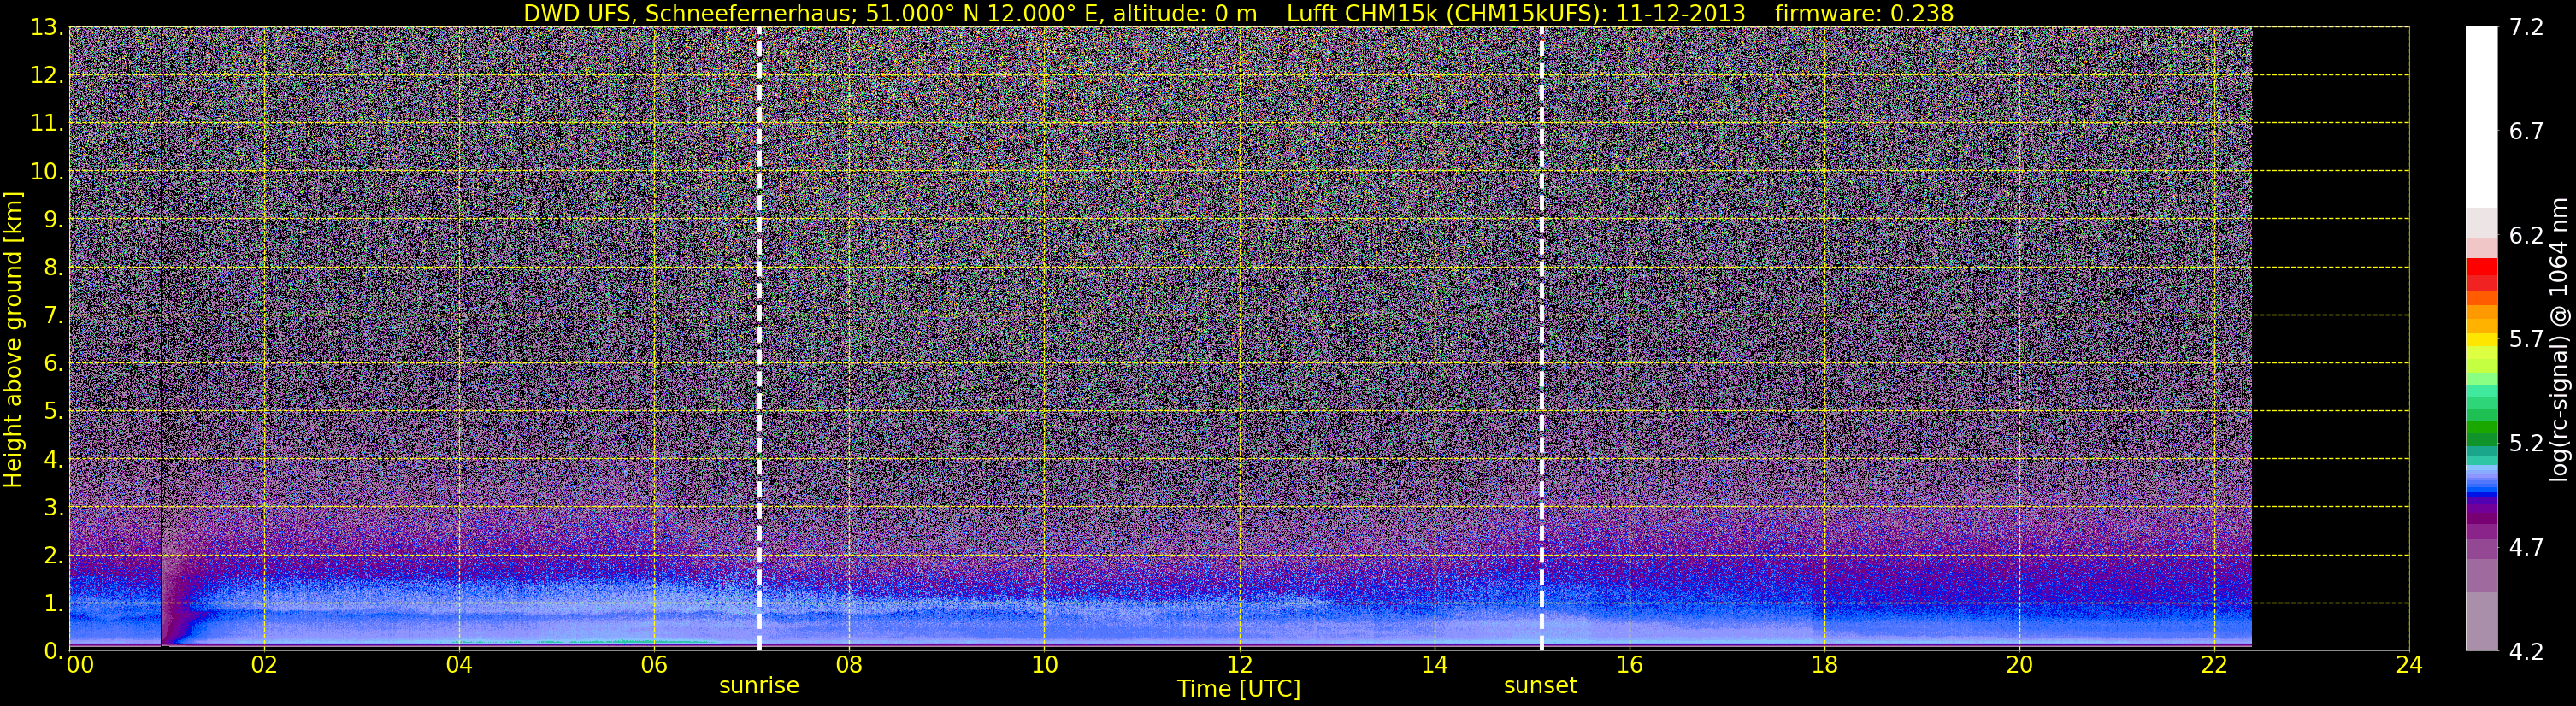Click the colorbar tick label "5.7"
This screenshot has height=706, width=2576.
tap(2526, 340)
